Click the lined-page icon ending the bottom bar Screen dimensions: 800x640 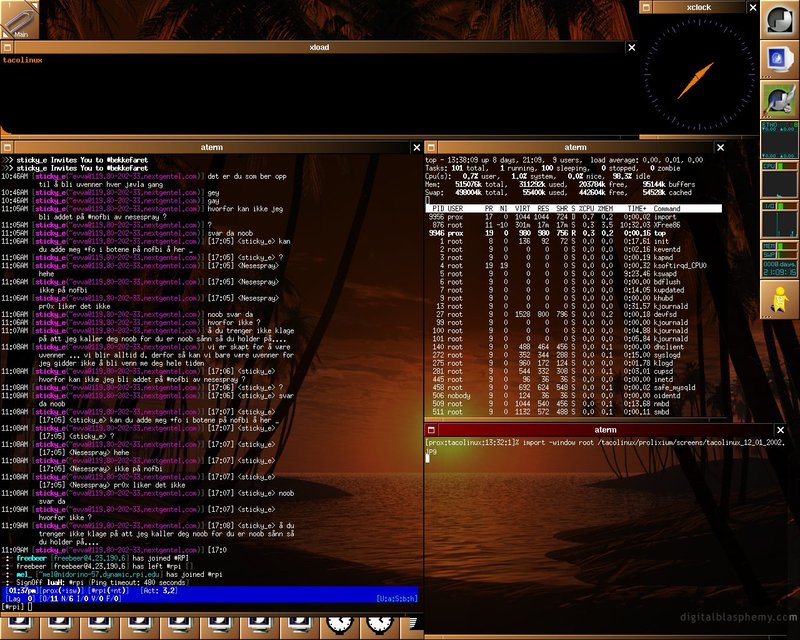[x=412, y=626]
